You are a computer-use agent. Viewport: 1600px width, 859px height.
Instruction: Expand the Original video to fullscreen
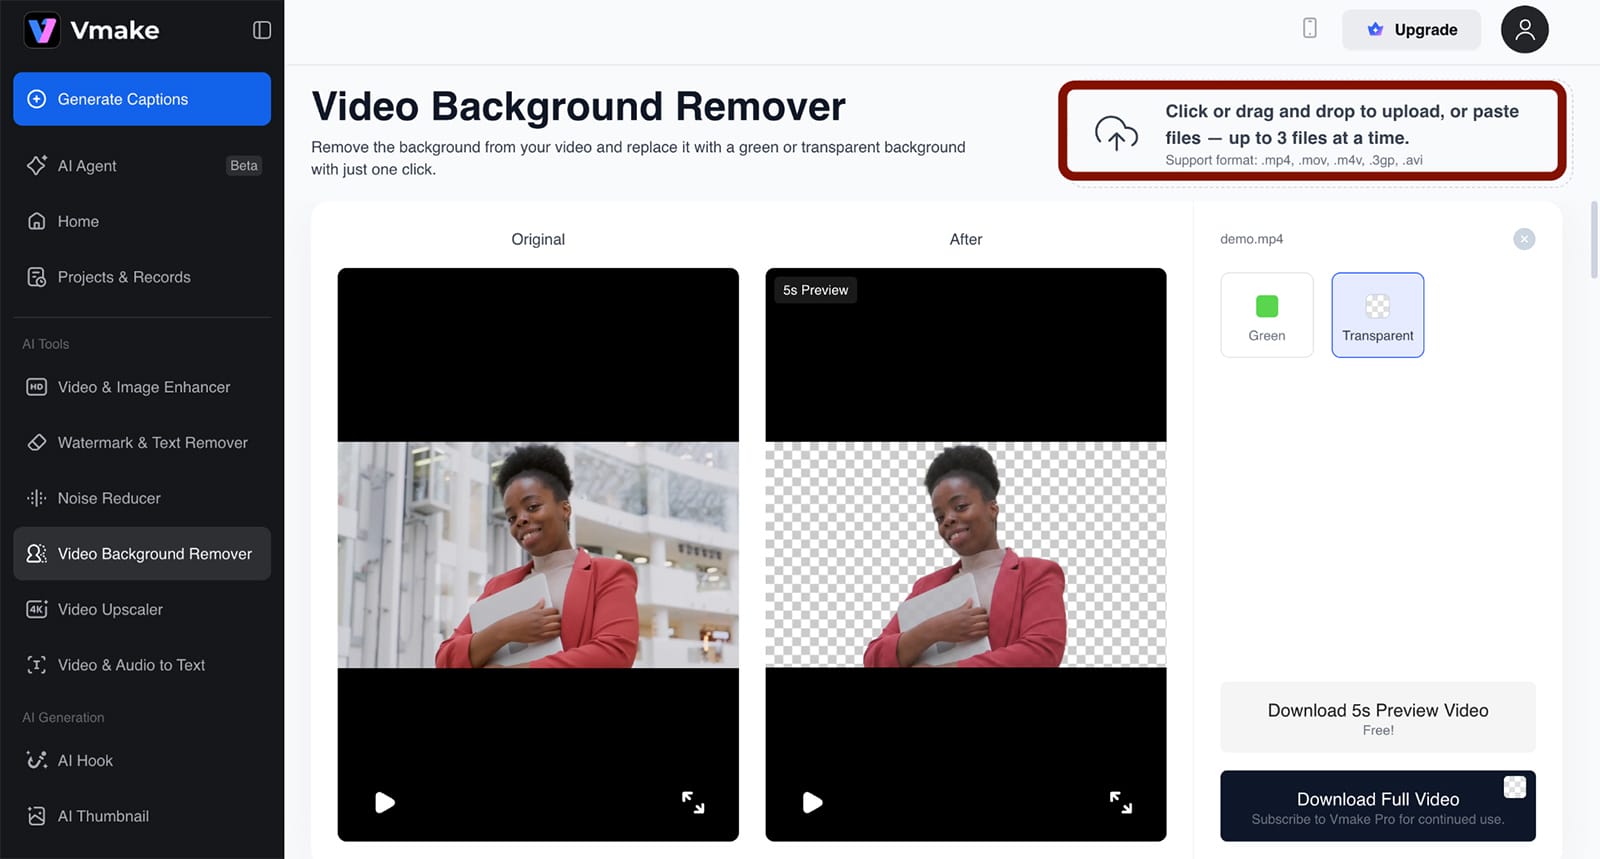(693, 802)
